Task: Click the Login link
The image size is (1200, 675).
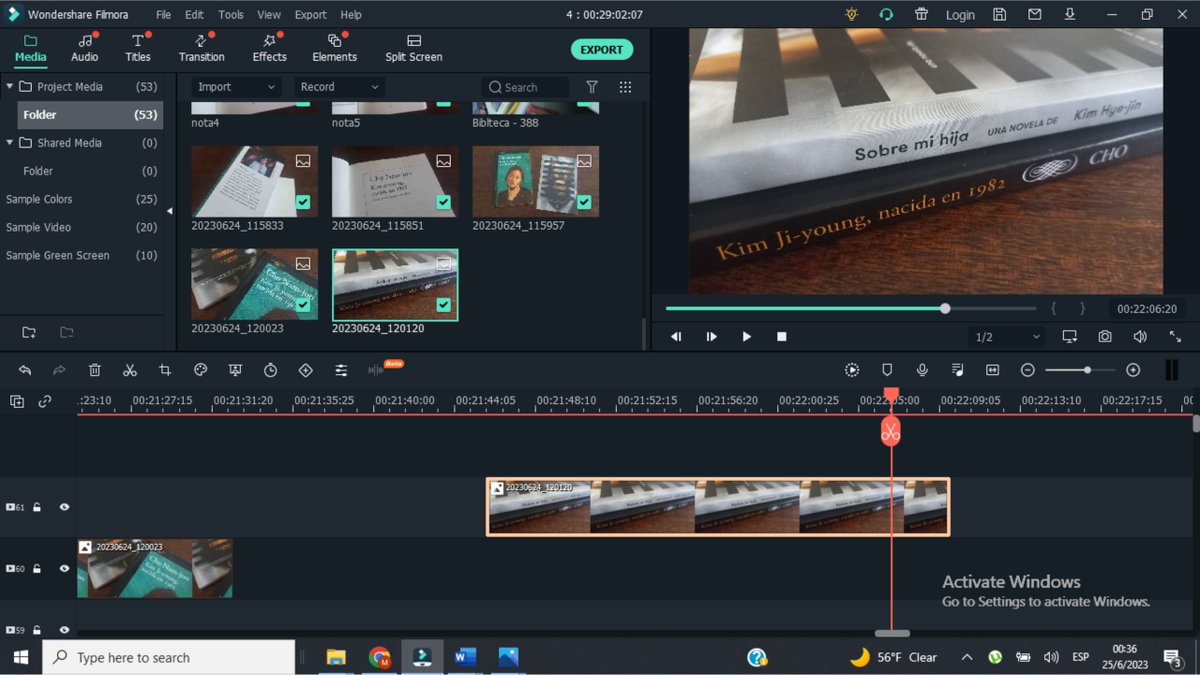Action: pyautogui.click(x=960, y=15)
